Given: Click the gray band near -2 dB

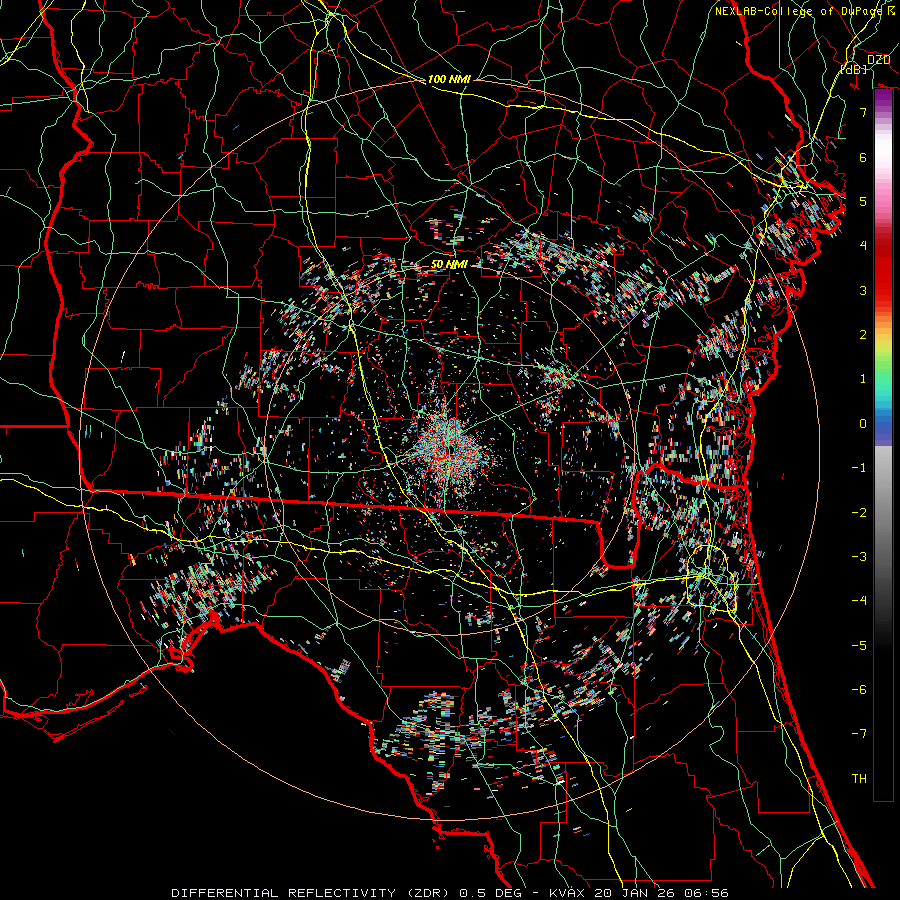Looking at the screenshot, I should [x=883, y=512].
